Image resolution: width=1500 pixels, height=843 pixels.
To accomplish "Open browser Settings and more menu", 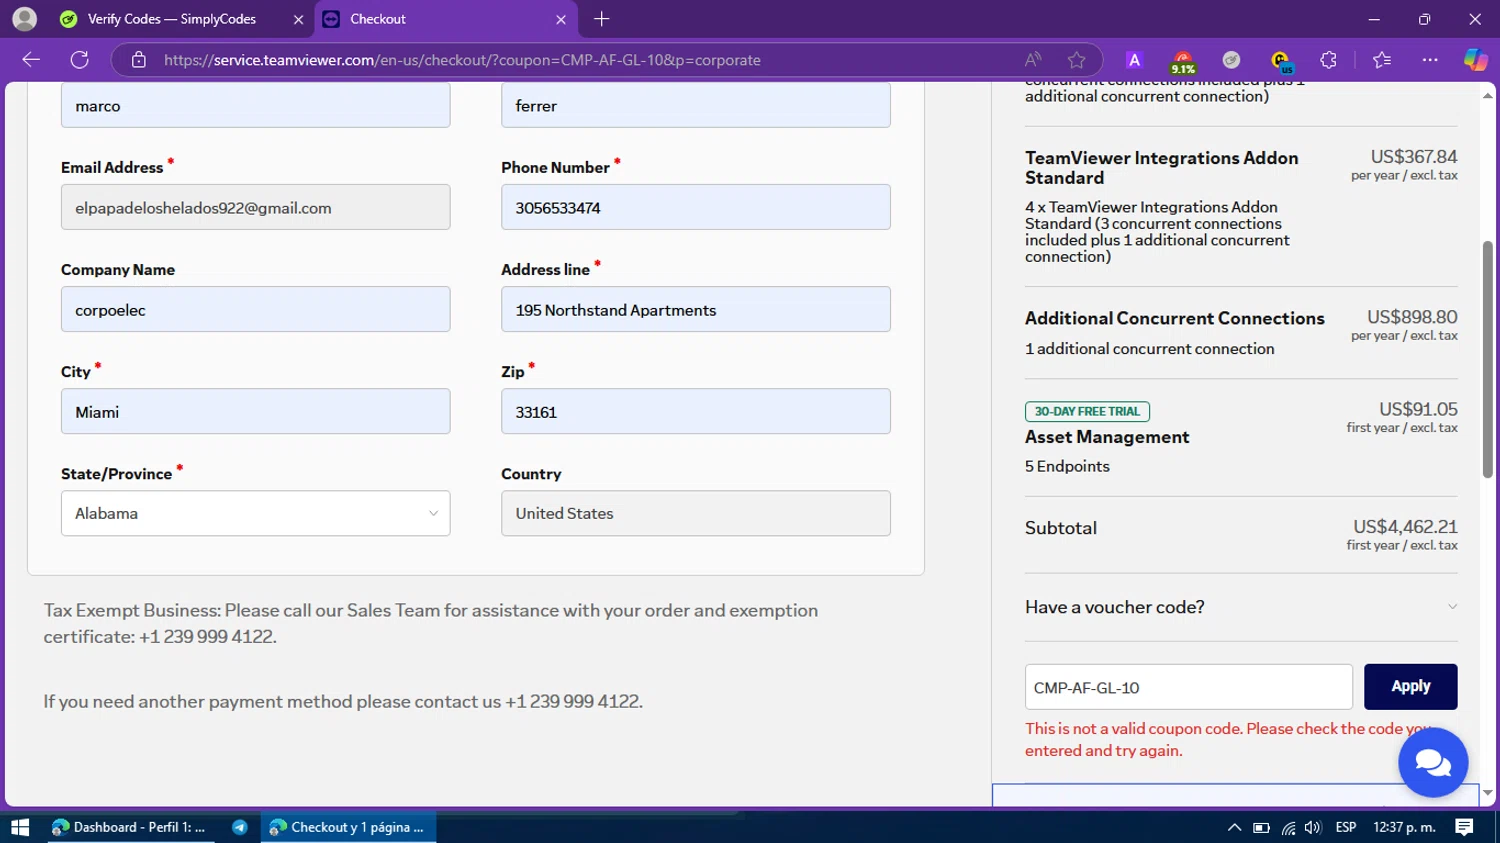I will point(1430,60).
